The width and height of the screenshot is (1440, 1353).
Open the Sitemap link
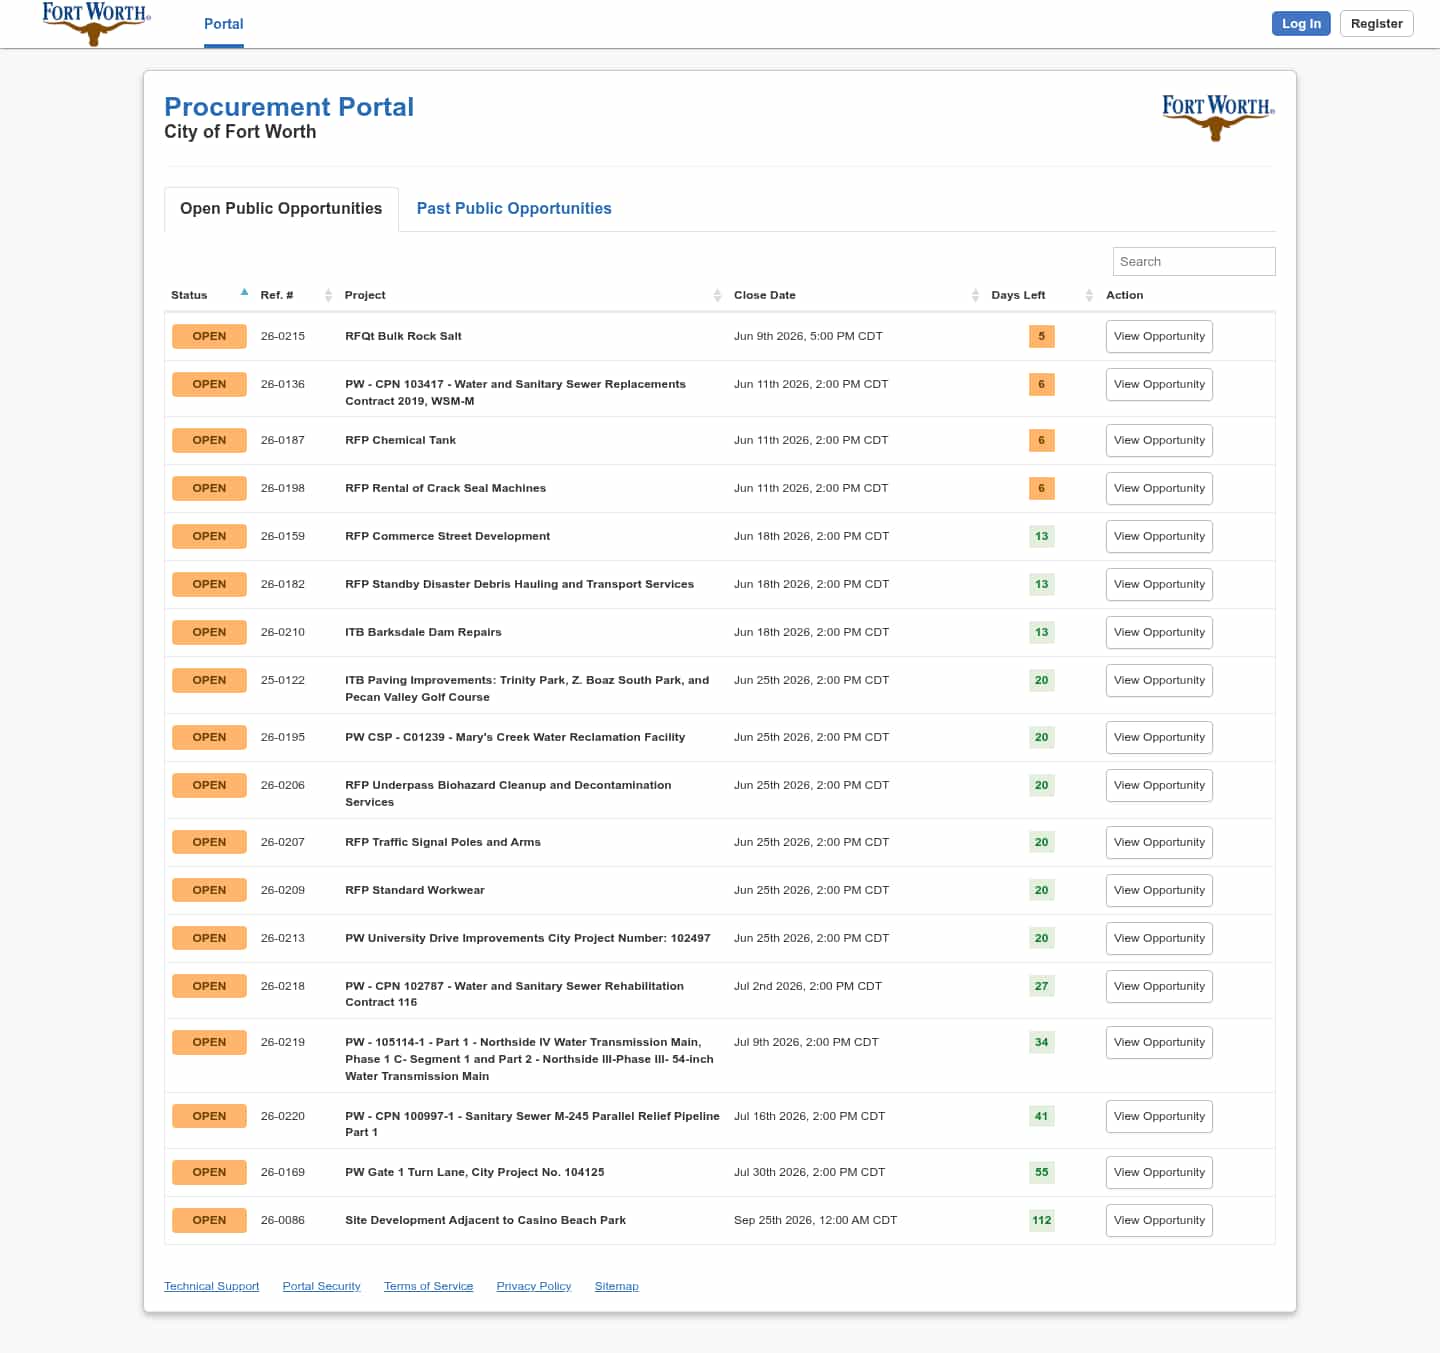click(616, 1286)
